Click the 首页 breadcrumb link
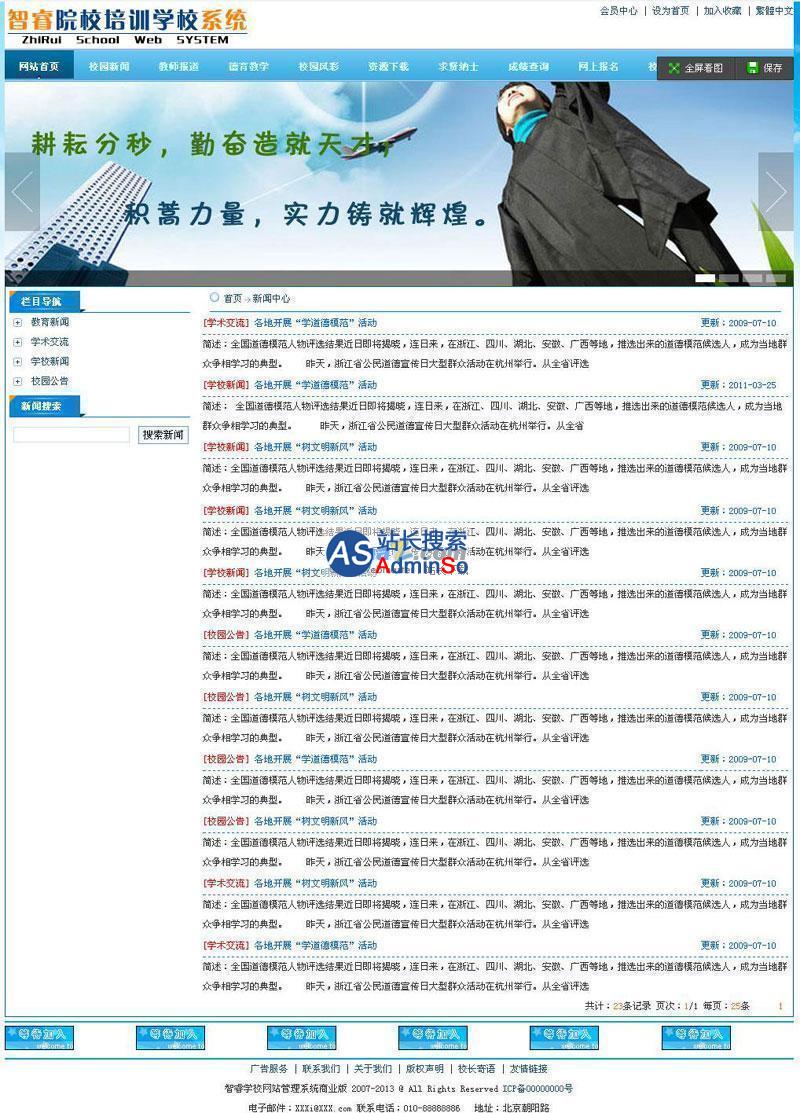This screenshot has width=800, height=1113. pyautogui.click(x=233, y=299)
